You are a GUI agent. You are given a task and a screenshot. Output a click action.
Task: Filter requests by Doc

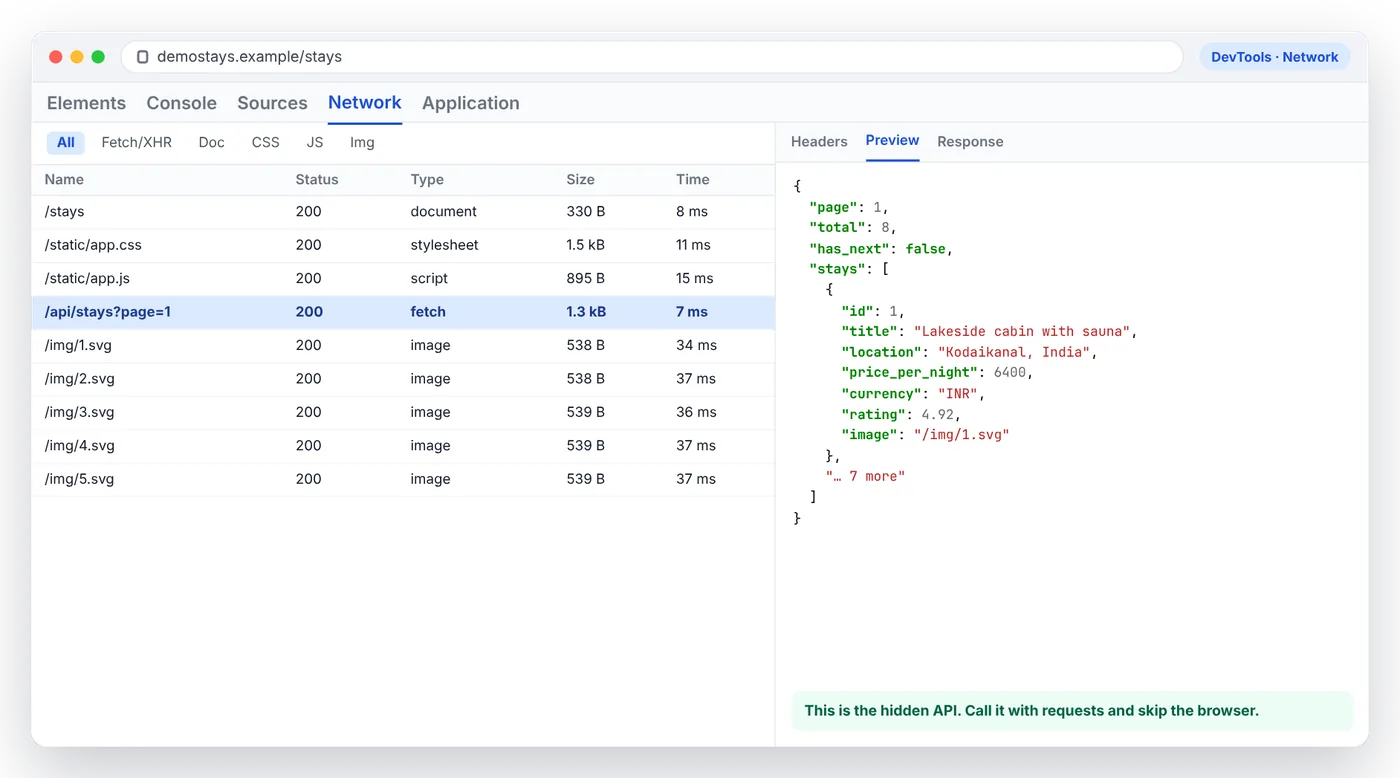pyautogui.click(x=212, y=143)
